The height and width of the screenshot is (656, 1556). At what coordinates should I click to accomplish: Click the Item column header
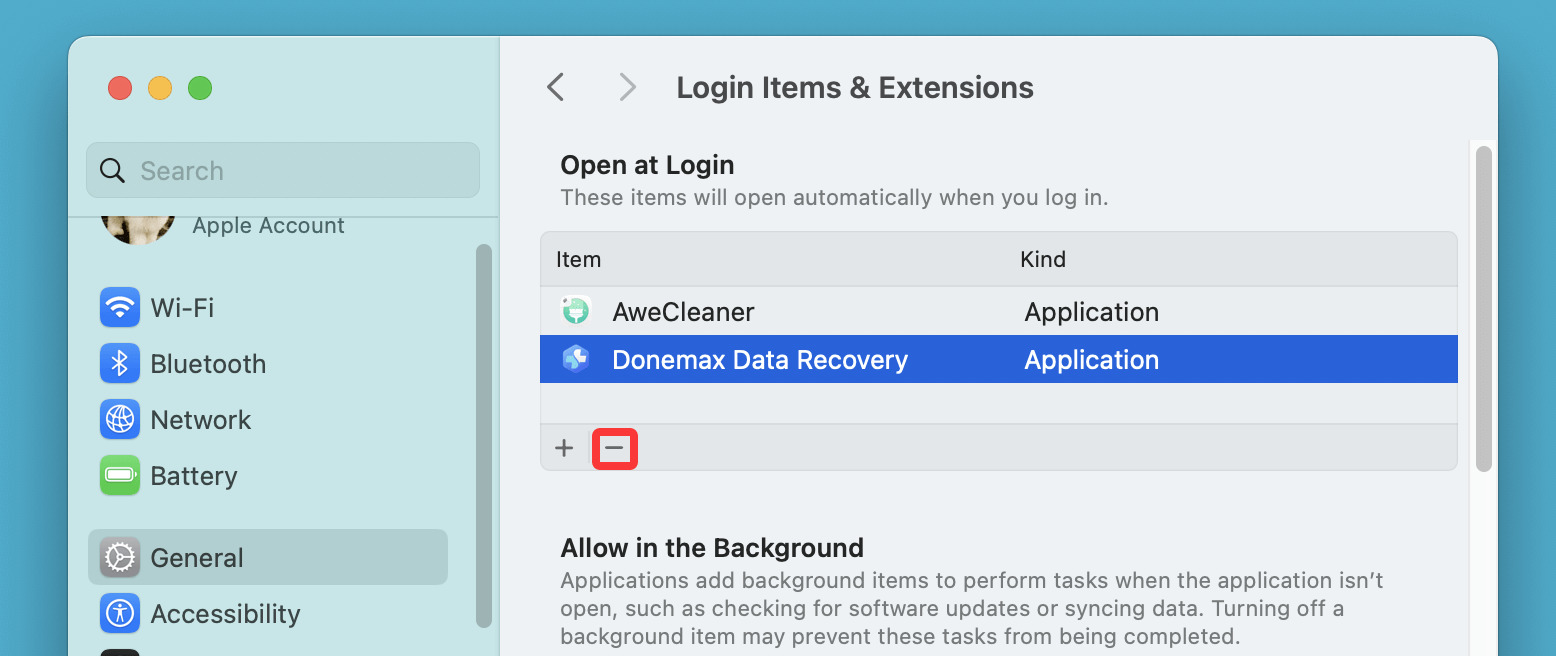click(578, 259)
